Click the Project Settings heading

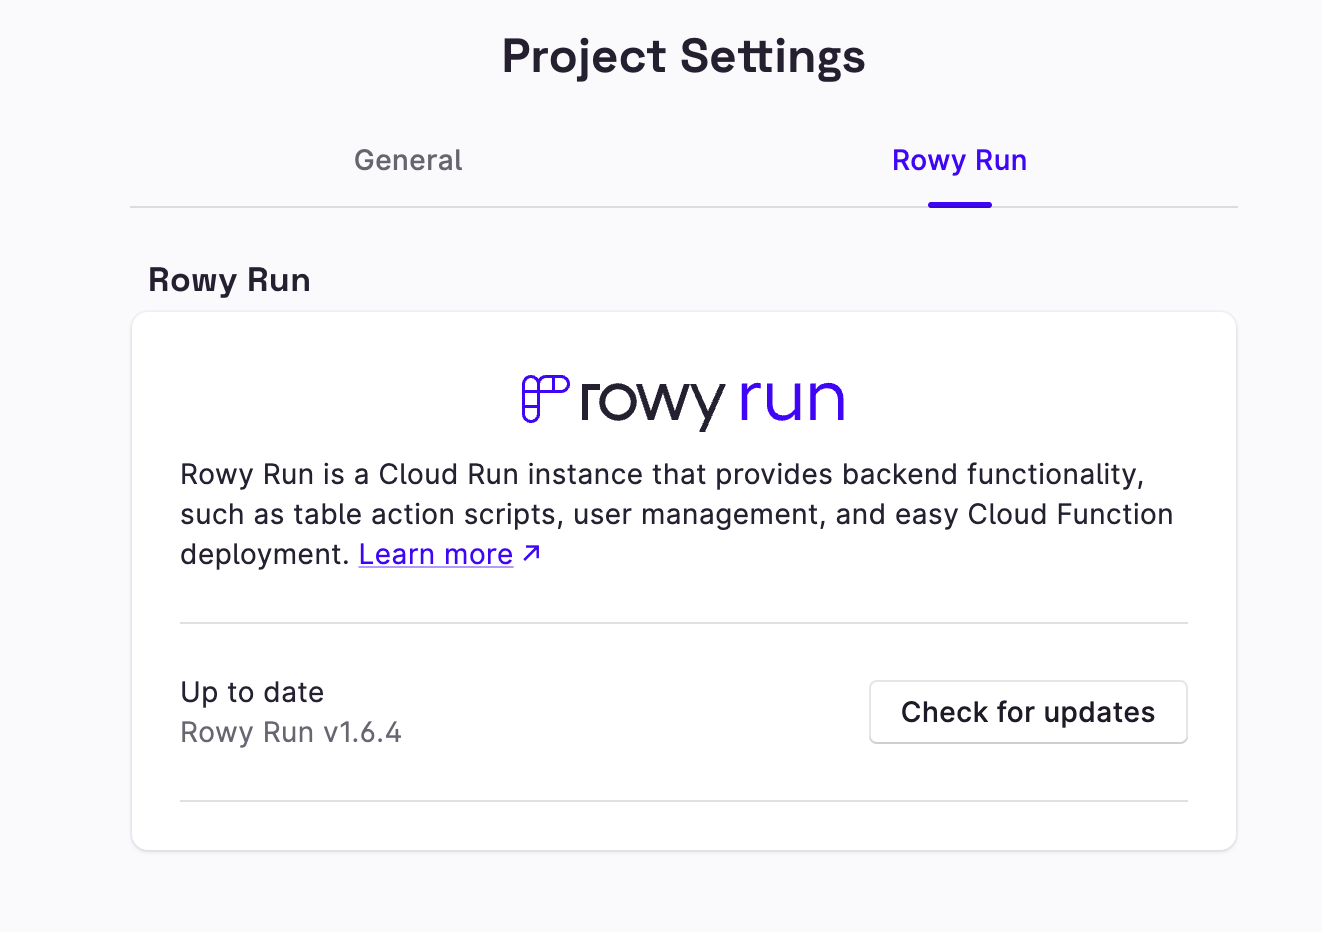click(x=684, y=57)
